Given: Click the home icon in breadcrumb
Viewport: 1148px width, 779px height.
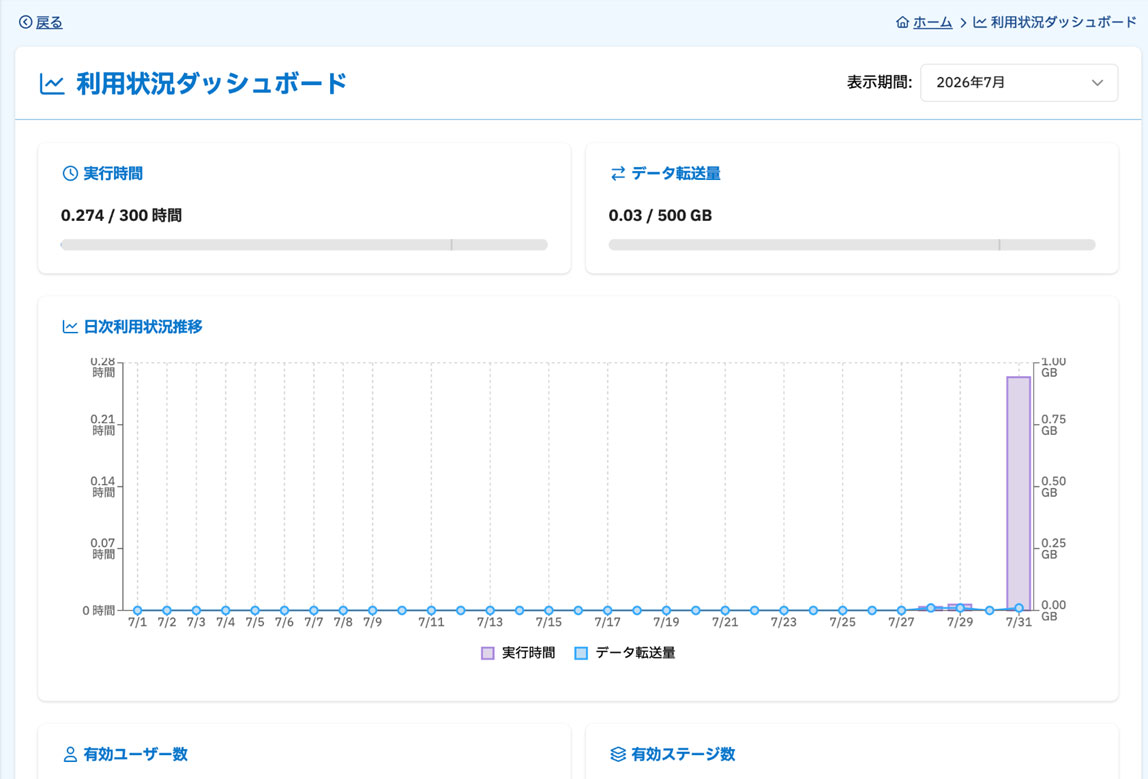Looking at the screenshot, I should 902,23.
